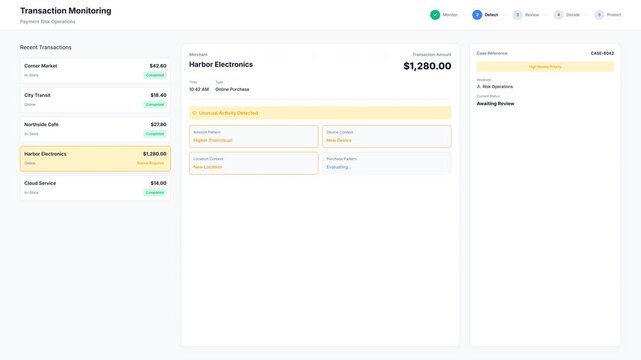Open the Cloud Service transaction
This screenshot has width=641, height=360.
[95, 188]
